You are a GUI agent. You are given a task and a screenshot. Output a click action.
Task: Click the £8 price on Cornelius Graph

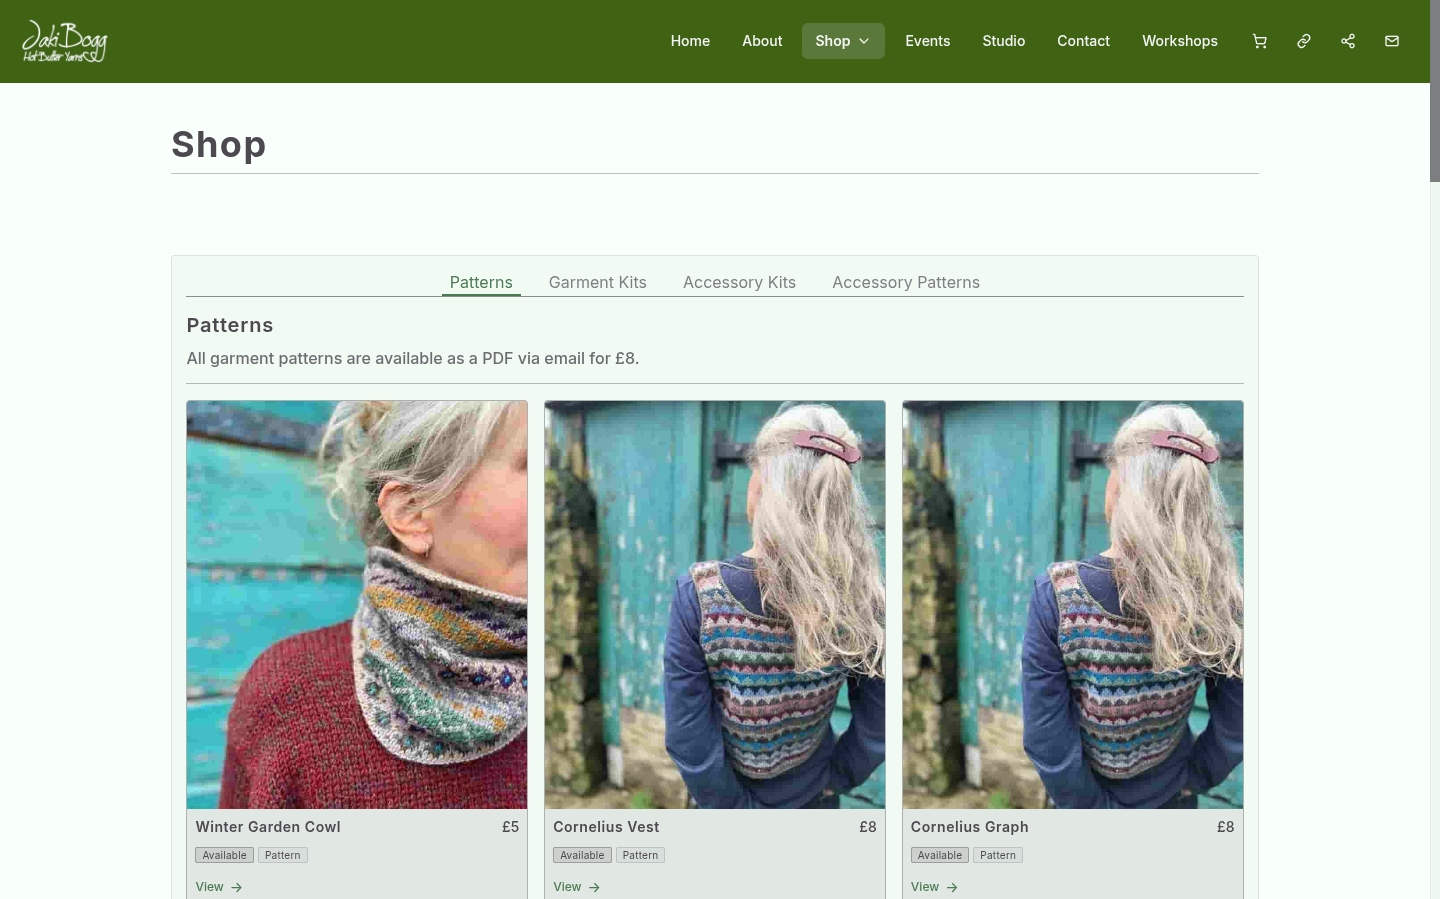coord(1226,827)
